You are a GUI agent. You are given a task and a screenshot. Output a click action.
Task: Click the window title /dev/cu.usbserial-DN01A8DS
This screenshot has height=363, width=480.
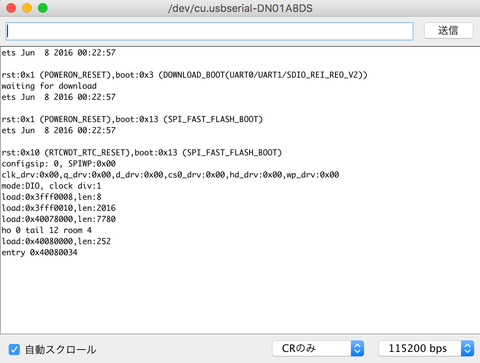pos(240,8)
